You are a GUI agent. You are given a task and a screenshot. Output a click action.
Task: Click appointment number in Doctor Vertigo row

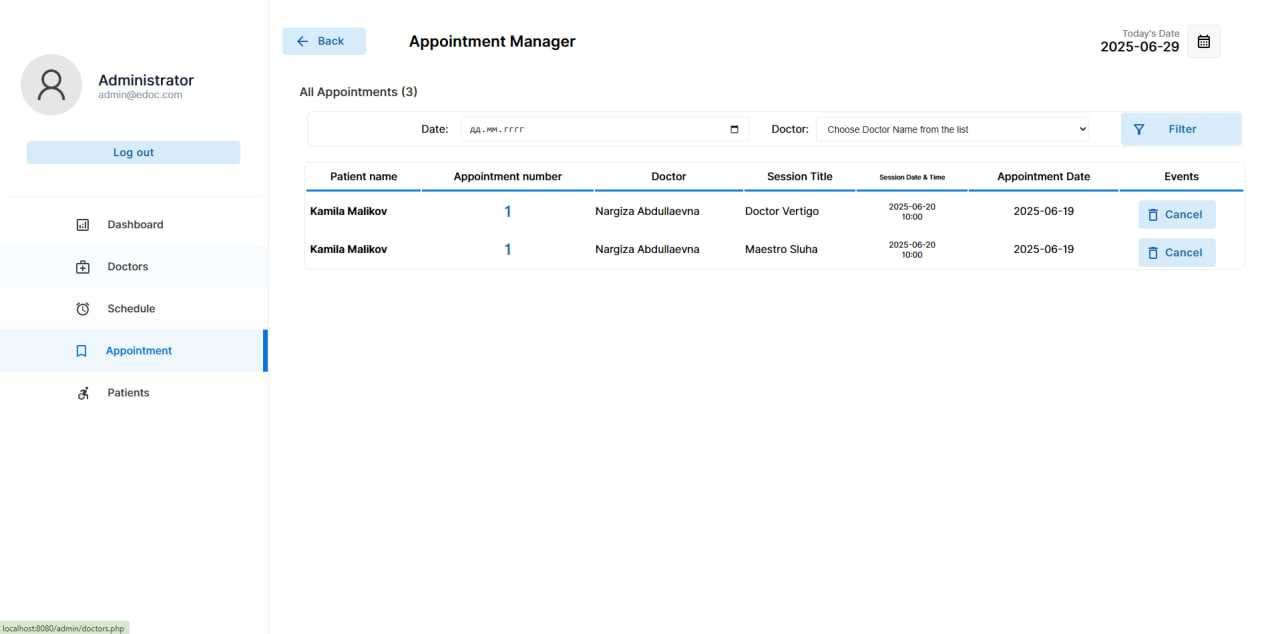pos(508,211)
